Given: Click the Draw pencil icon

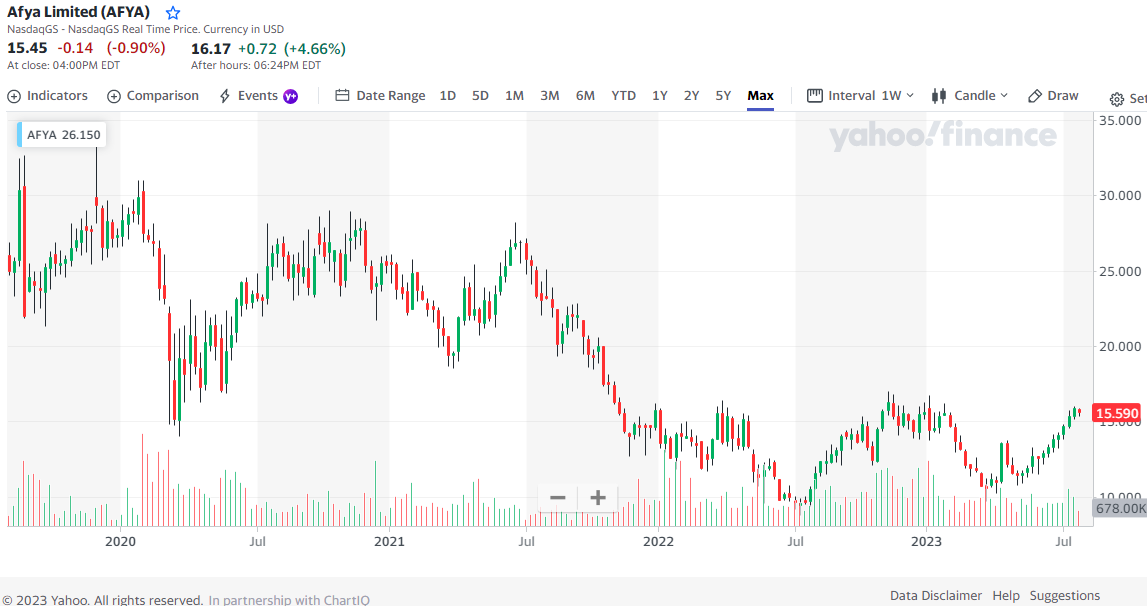Looking at the screenshot, I should click(x=1034, y=96).
